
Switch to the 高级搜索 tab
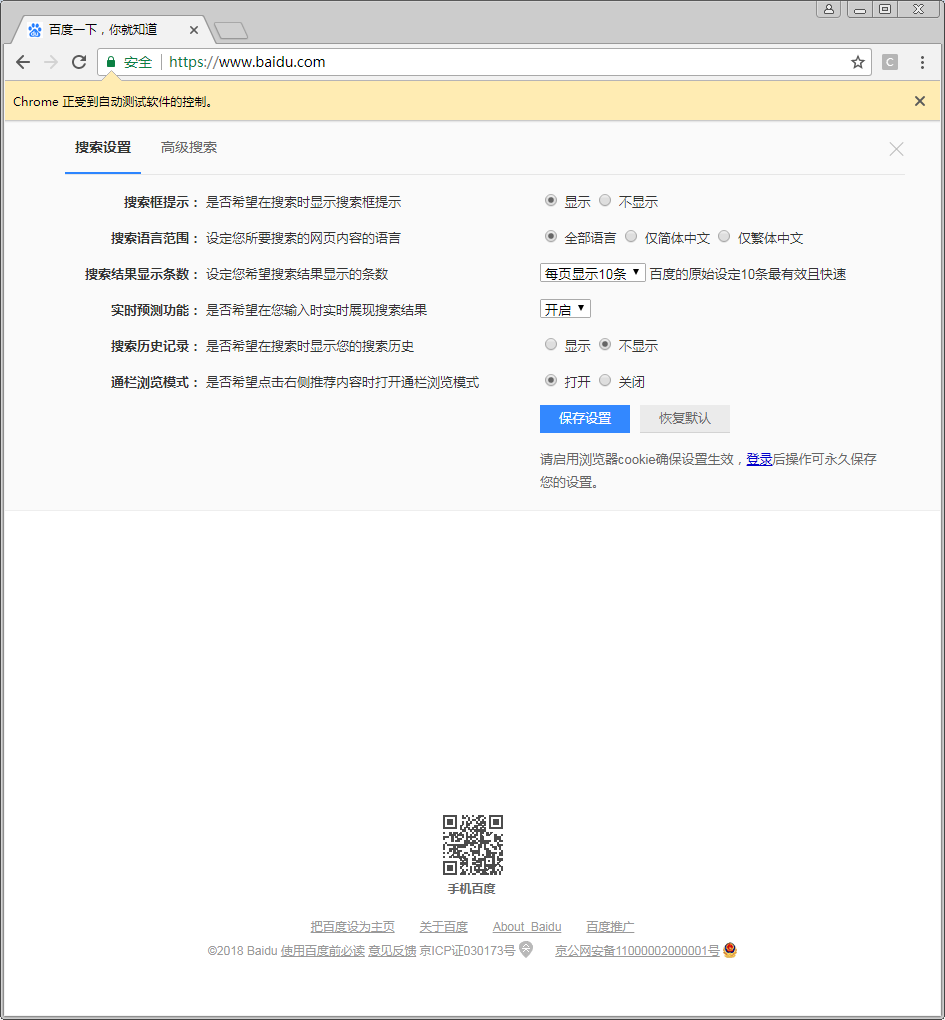(189, 148)
